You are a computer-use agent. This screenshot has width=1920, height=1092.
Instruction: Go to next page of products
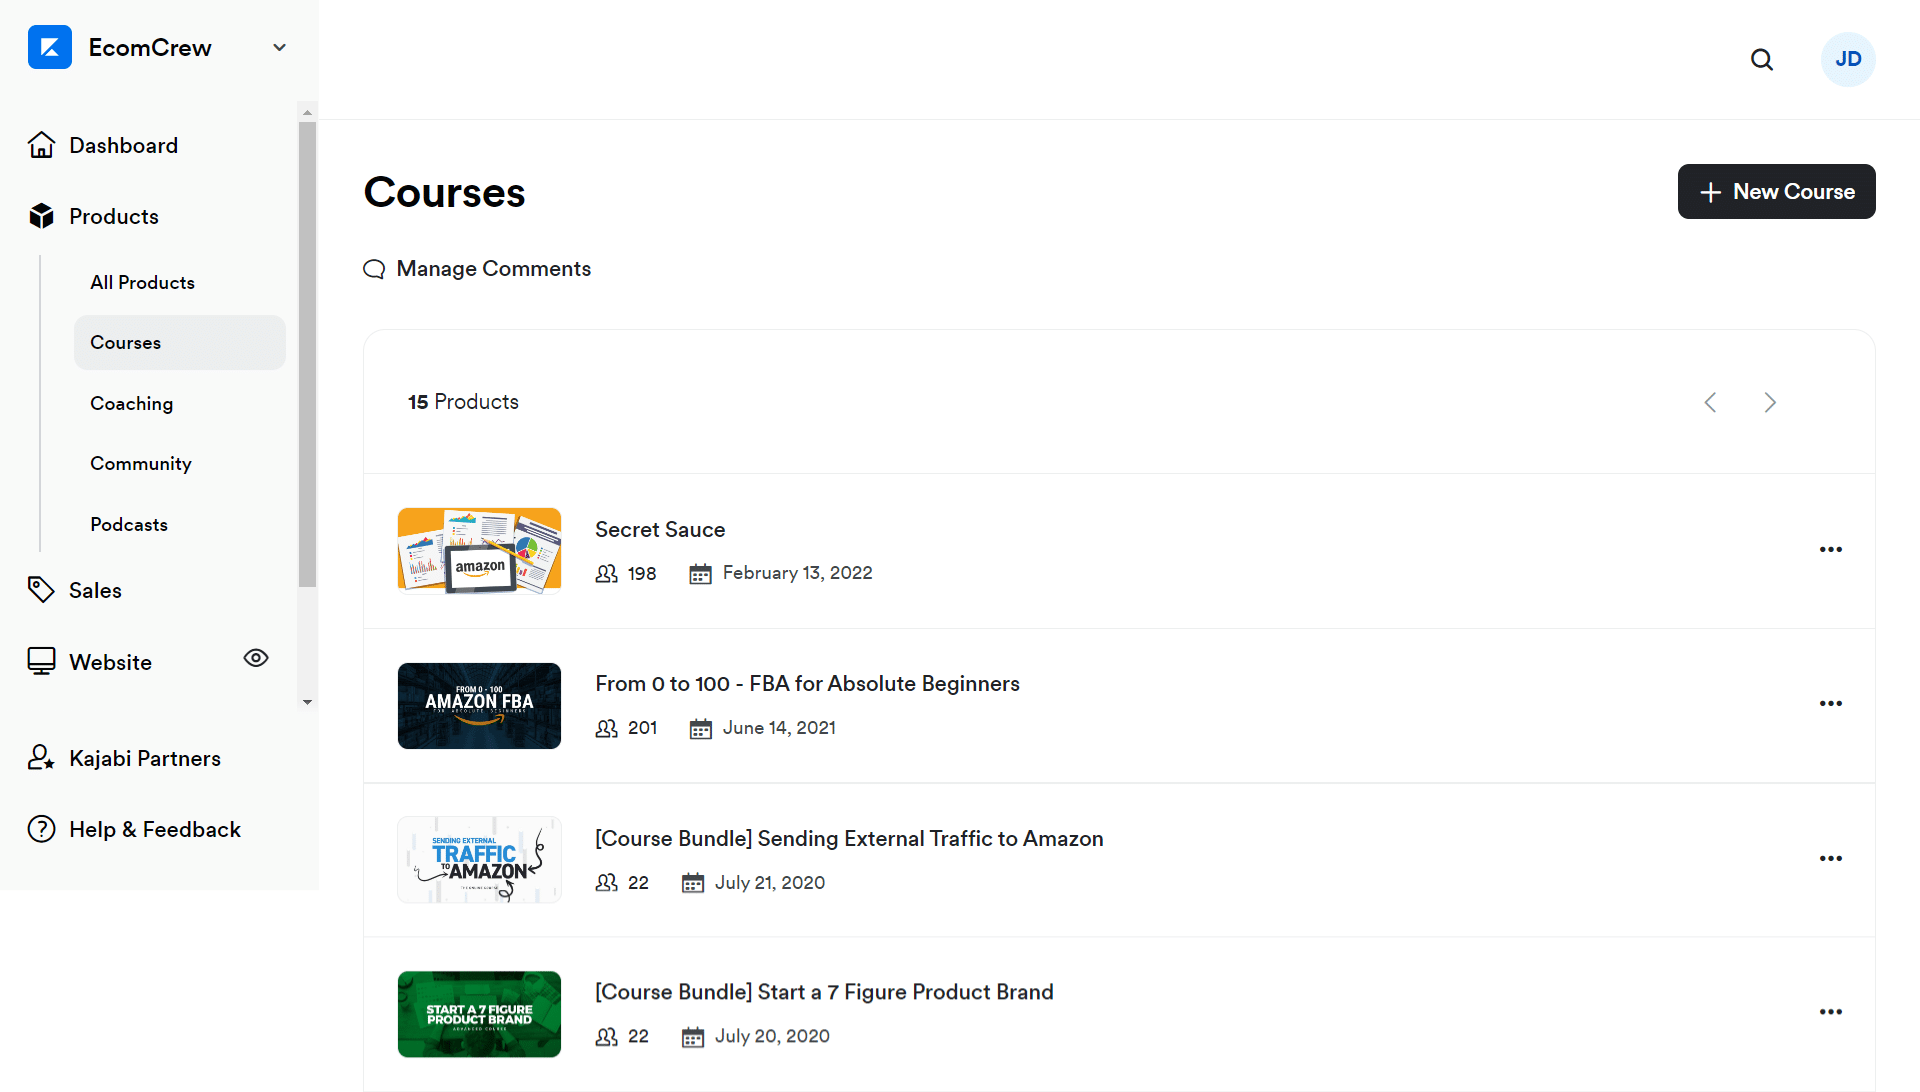click(x=1770, y=402)
